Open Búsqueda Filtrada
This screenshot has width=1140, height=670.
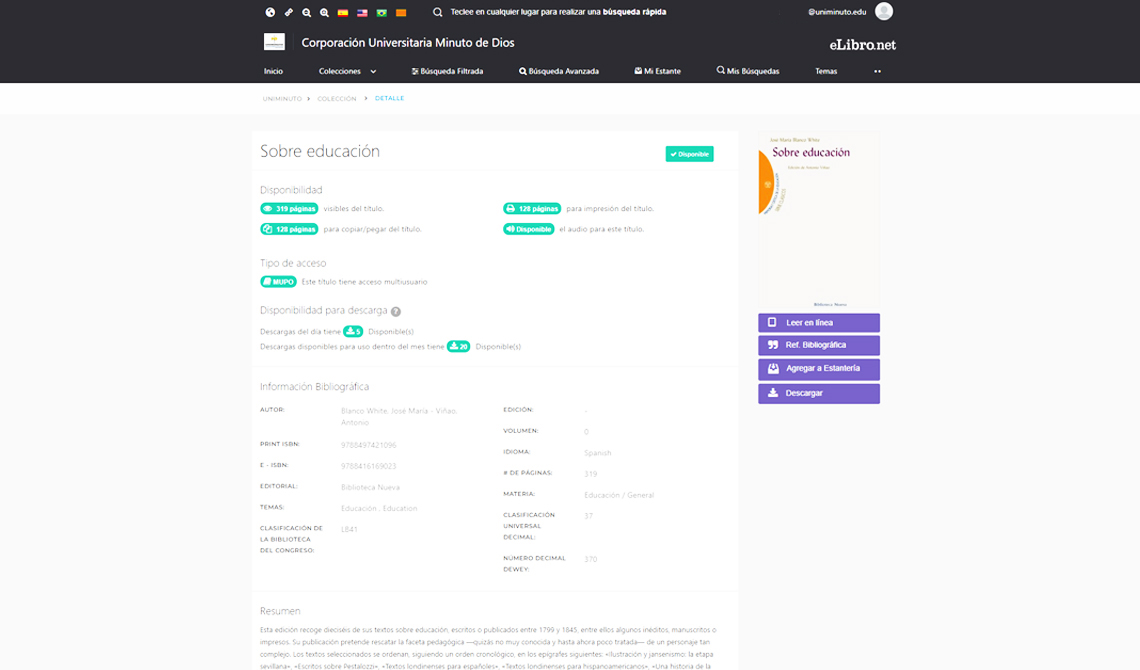point(447,71)
